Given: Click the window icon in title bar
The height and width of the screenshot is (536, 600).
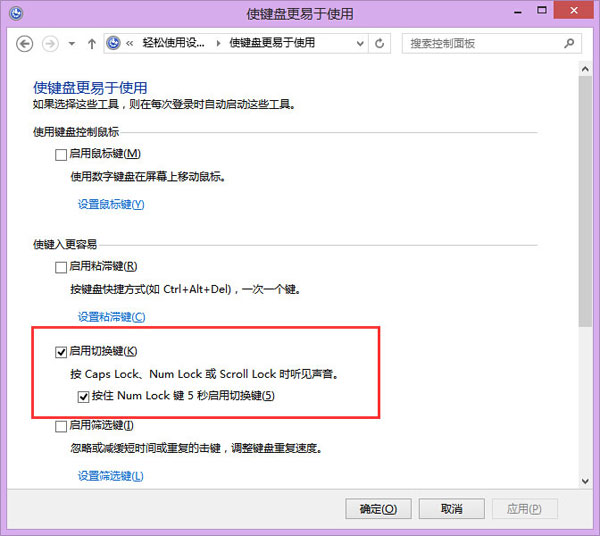Looking at the screenshot, I should click(12, 14).
